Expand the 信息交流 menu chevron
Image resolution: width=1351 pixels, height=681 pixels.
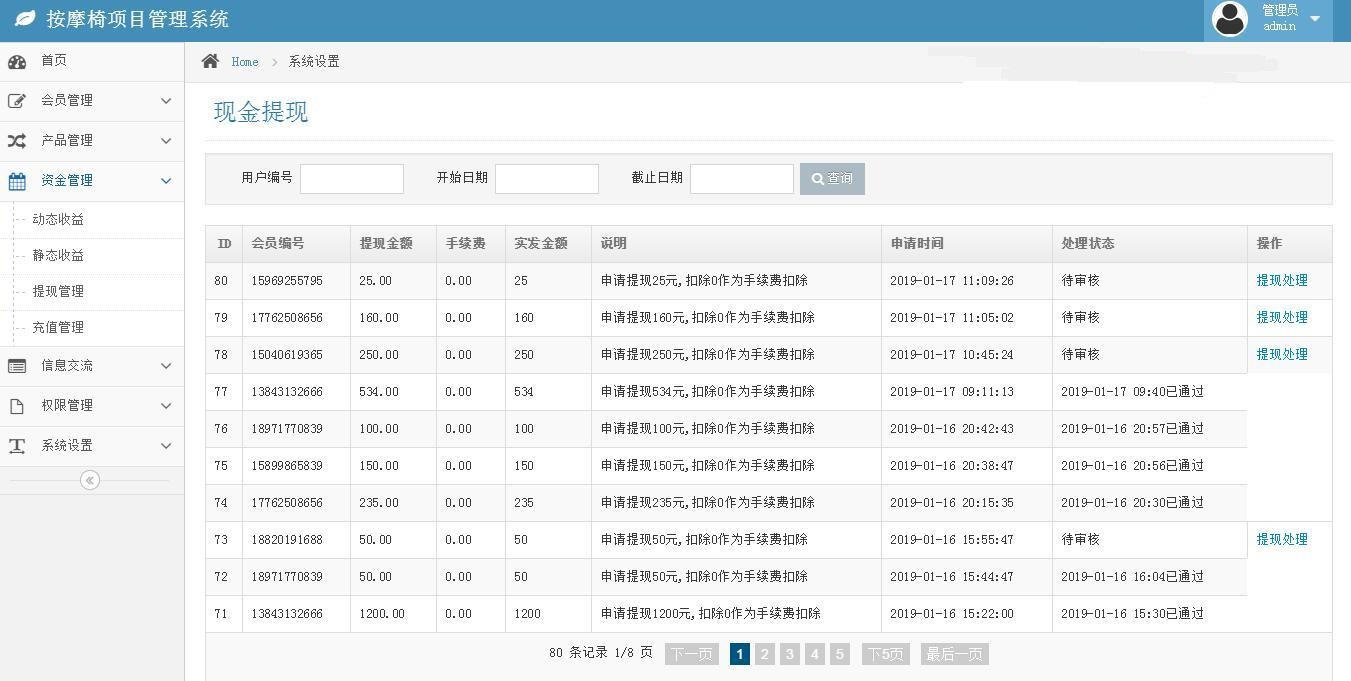click(166, 366)
